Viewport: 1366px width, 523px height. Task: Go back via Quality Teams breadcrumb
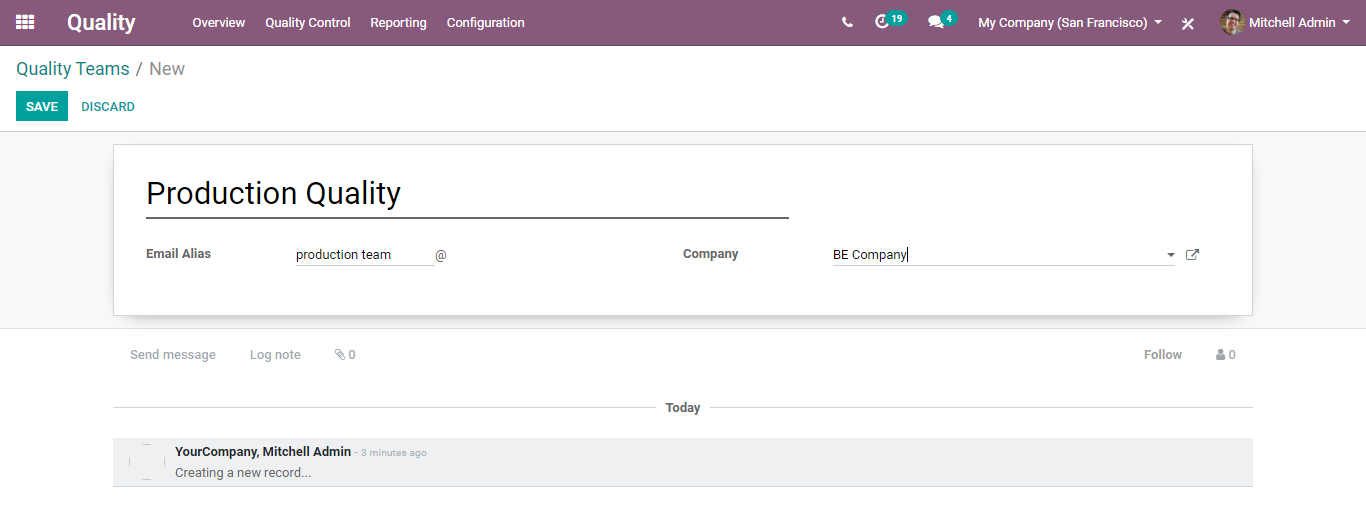coord(73,69)
